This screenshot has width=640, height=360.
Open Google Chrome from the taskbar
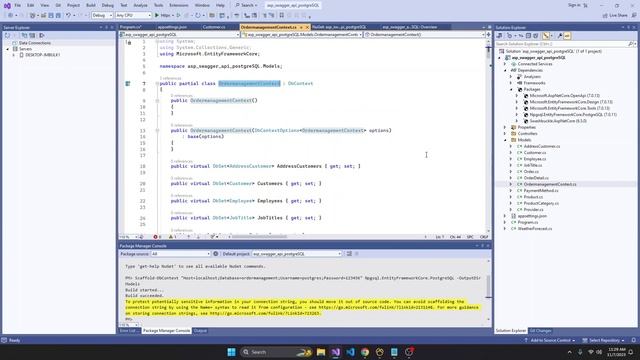tap(365, 352)
